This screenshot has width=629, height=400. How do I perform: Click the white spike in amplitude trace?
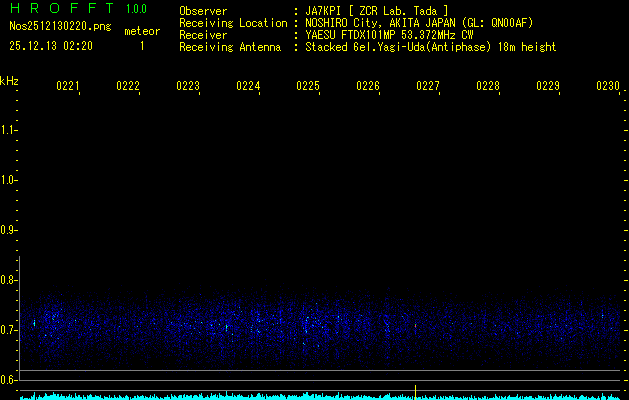(415, 391)
